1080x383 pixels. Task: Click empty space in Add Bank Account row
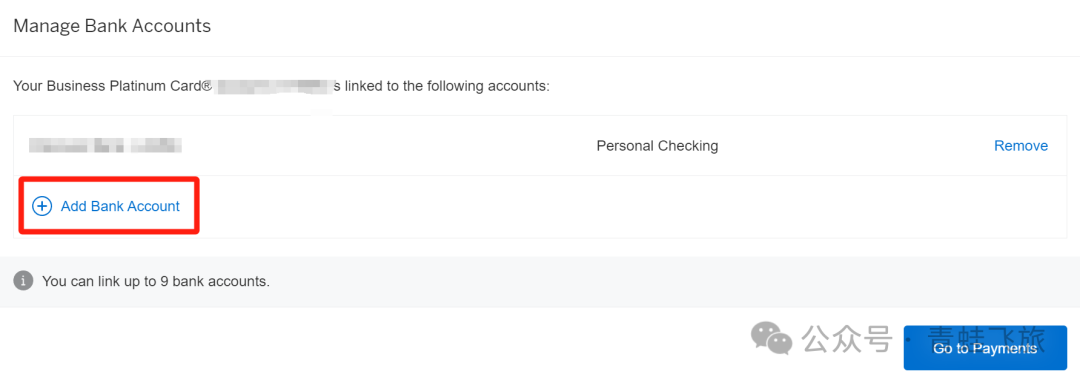(x=620, y=207)
